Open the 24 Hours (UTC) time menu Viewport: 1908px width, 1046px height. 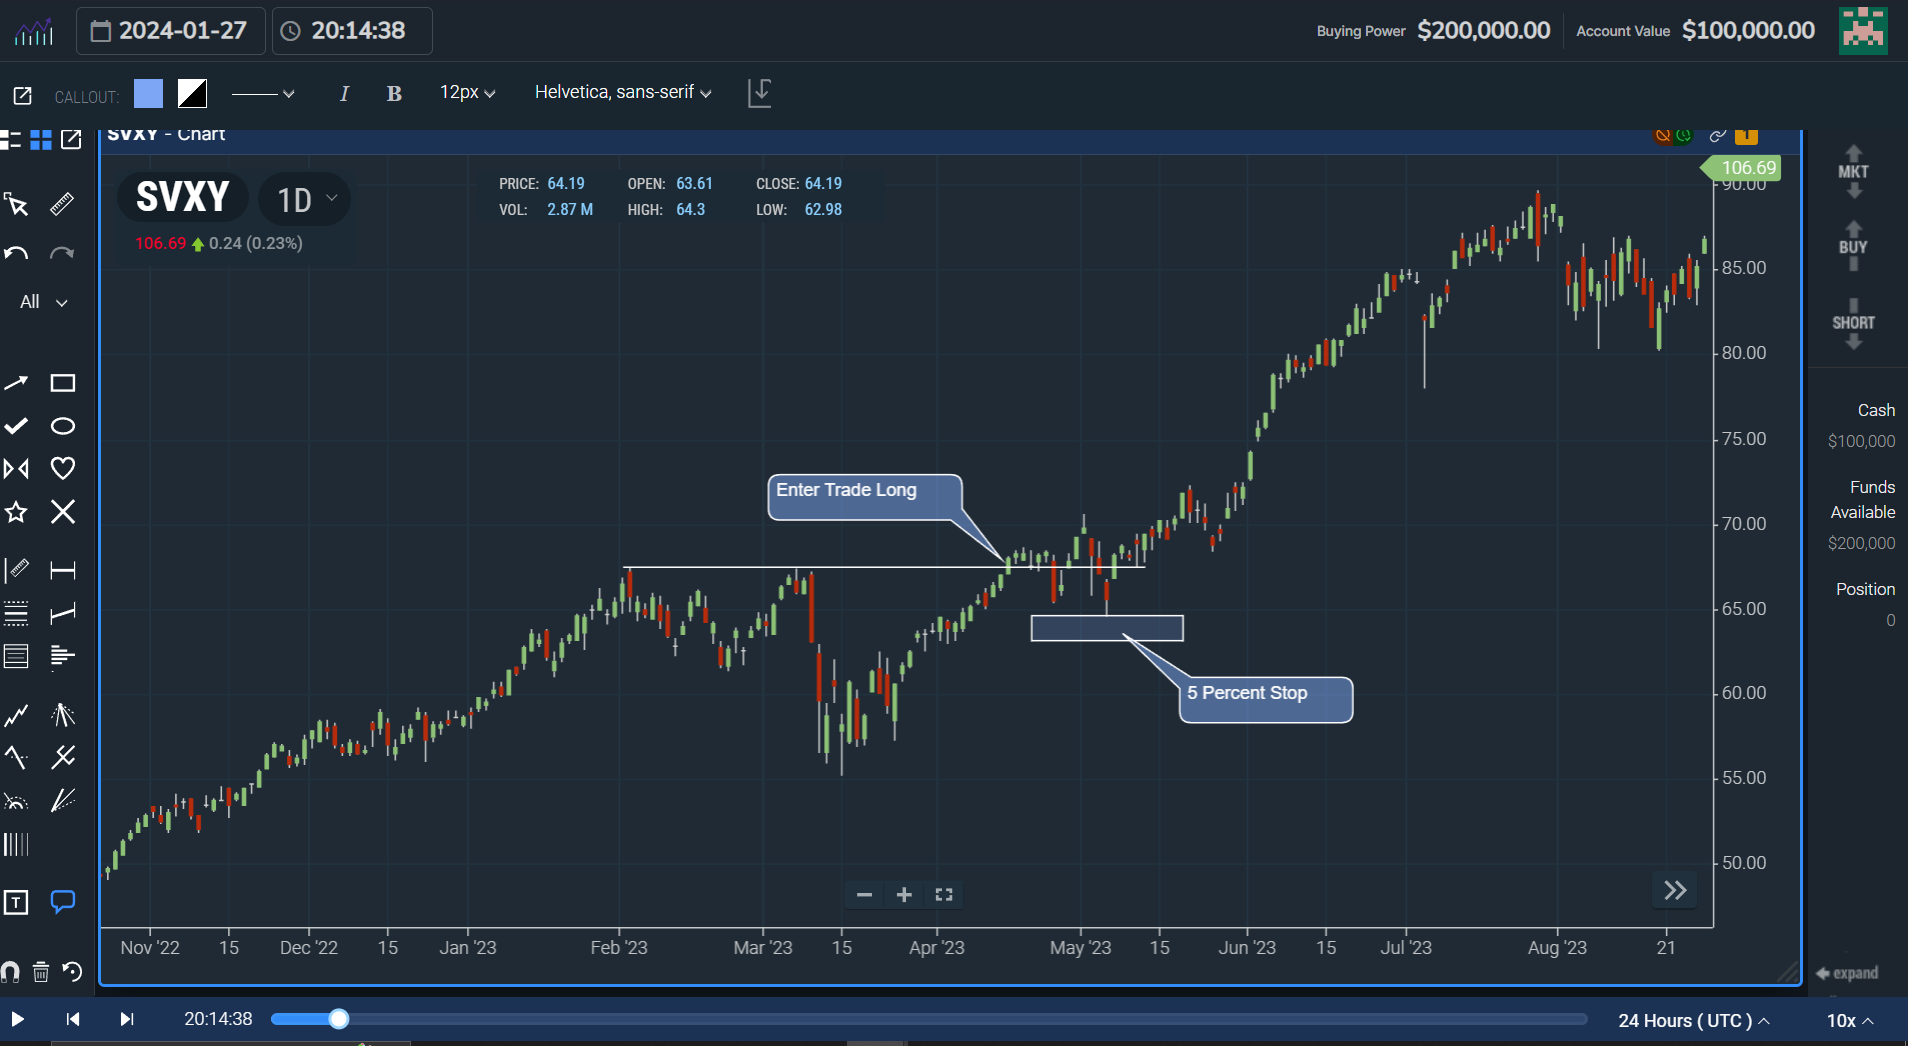[x=1692, y=1020]
